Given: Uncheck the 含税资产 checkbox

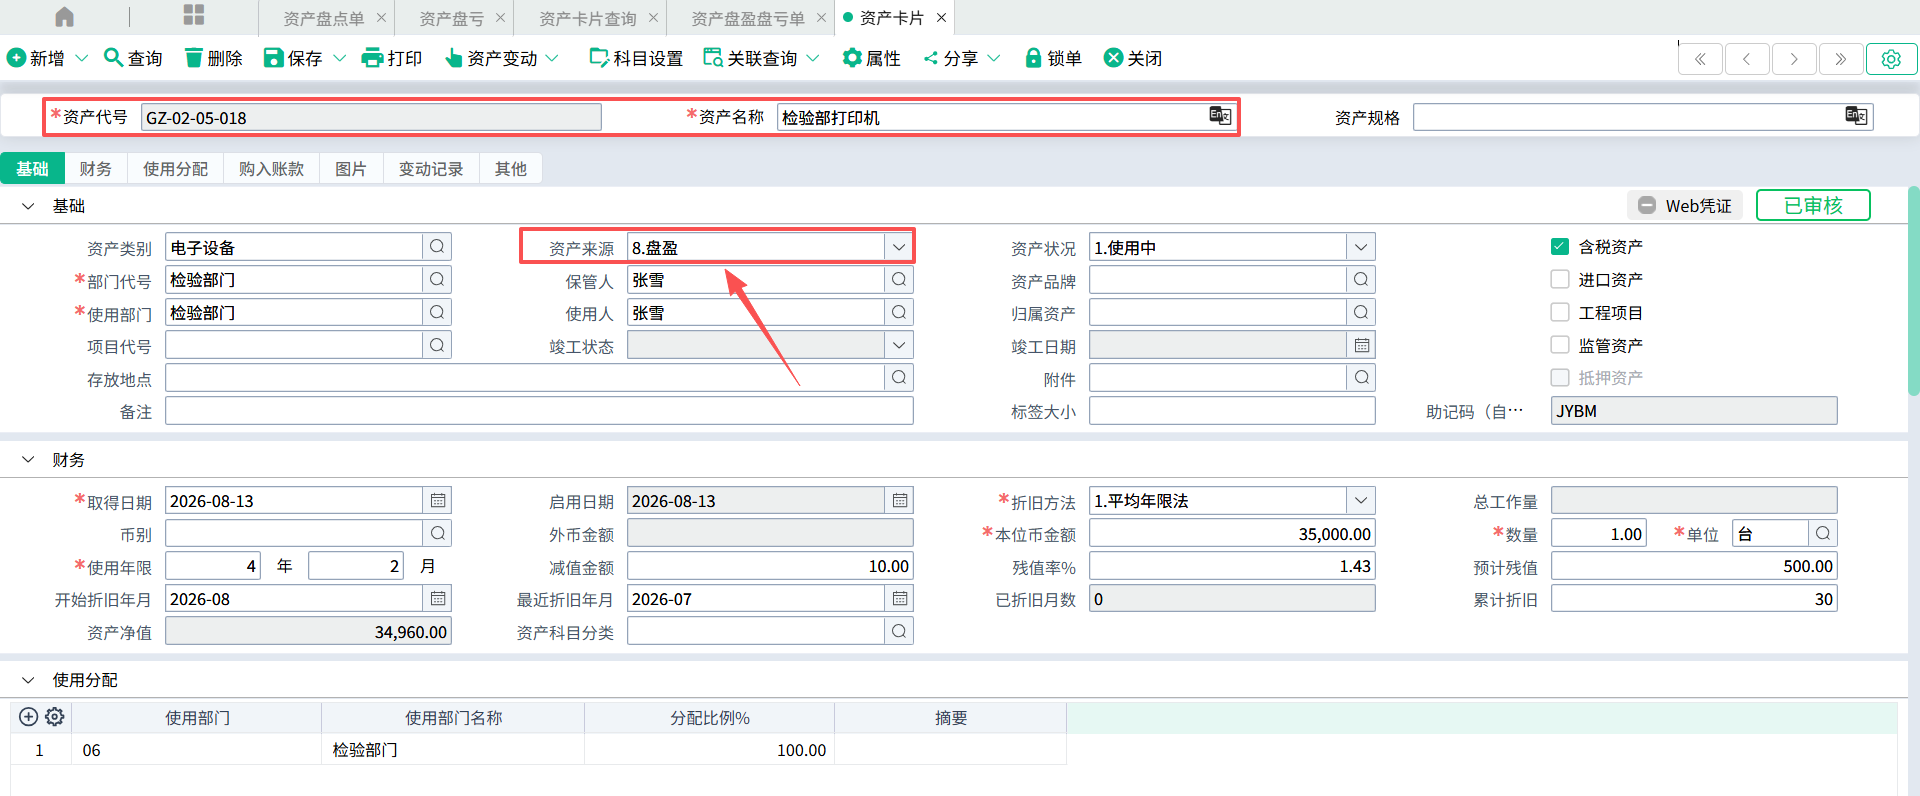Looking at the screenshot, I should click(1560, 246).
